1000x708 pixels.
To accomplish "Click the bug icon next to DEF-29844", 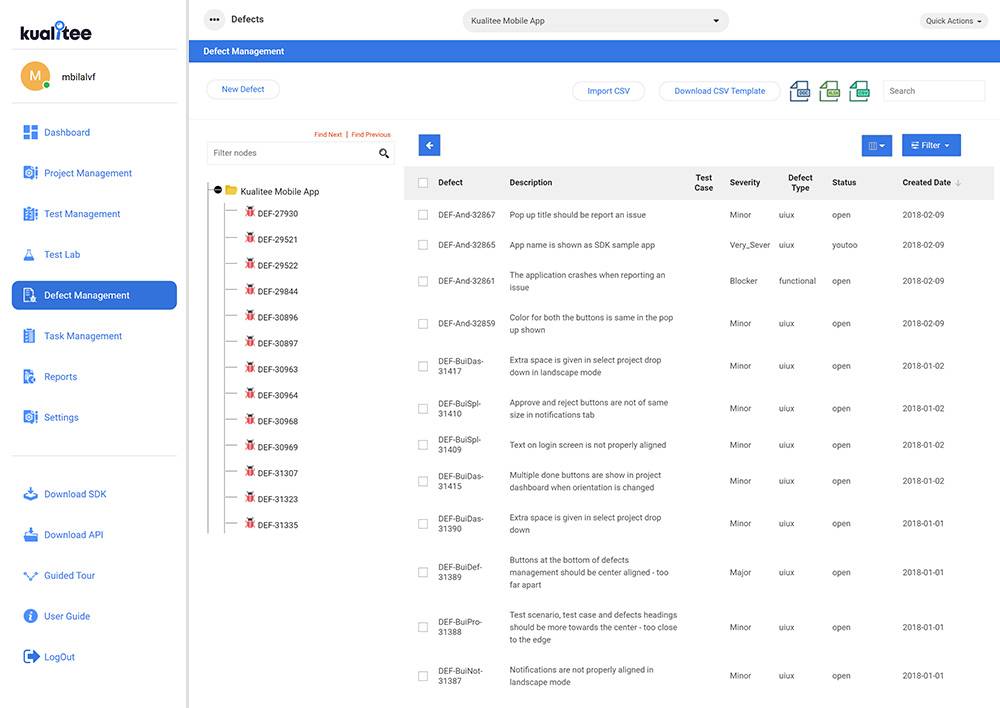I will pyautogui.click(x=250, y=290).
